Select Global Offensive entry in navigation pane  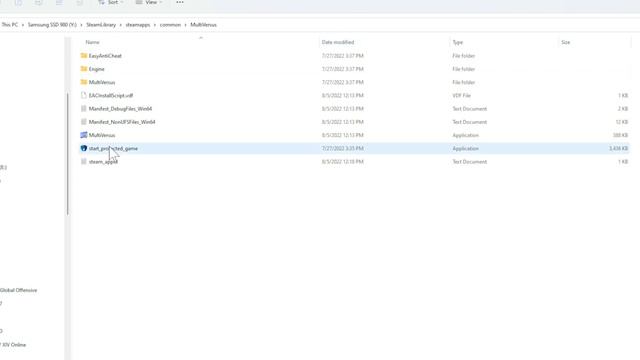coord(18,290)
